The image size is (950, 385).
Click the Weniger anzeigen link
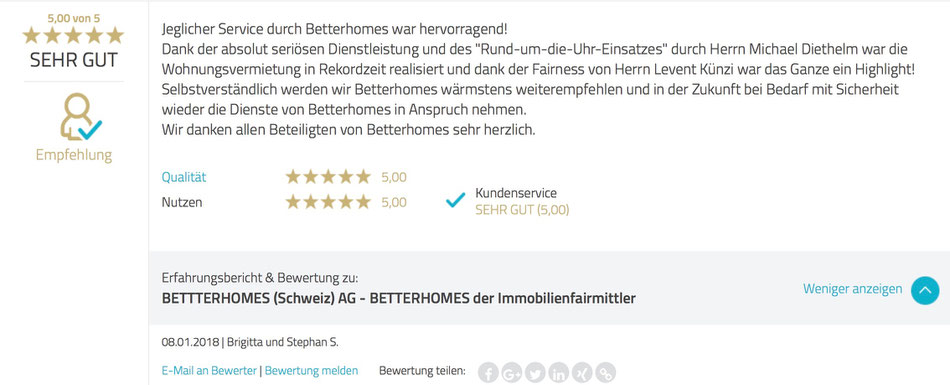tap(852, 289)
